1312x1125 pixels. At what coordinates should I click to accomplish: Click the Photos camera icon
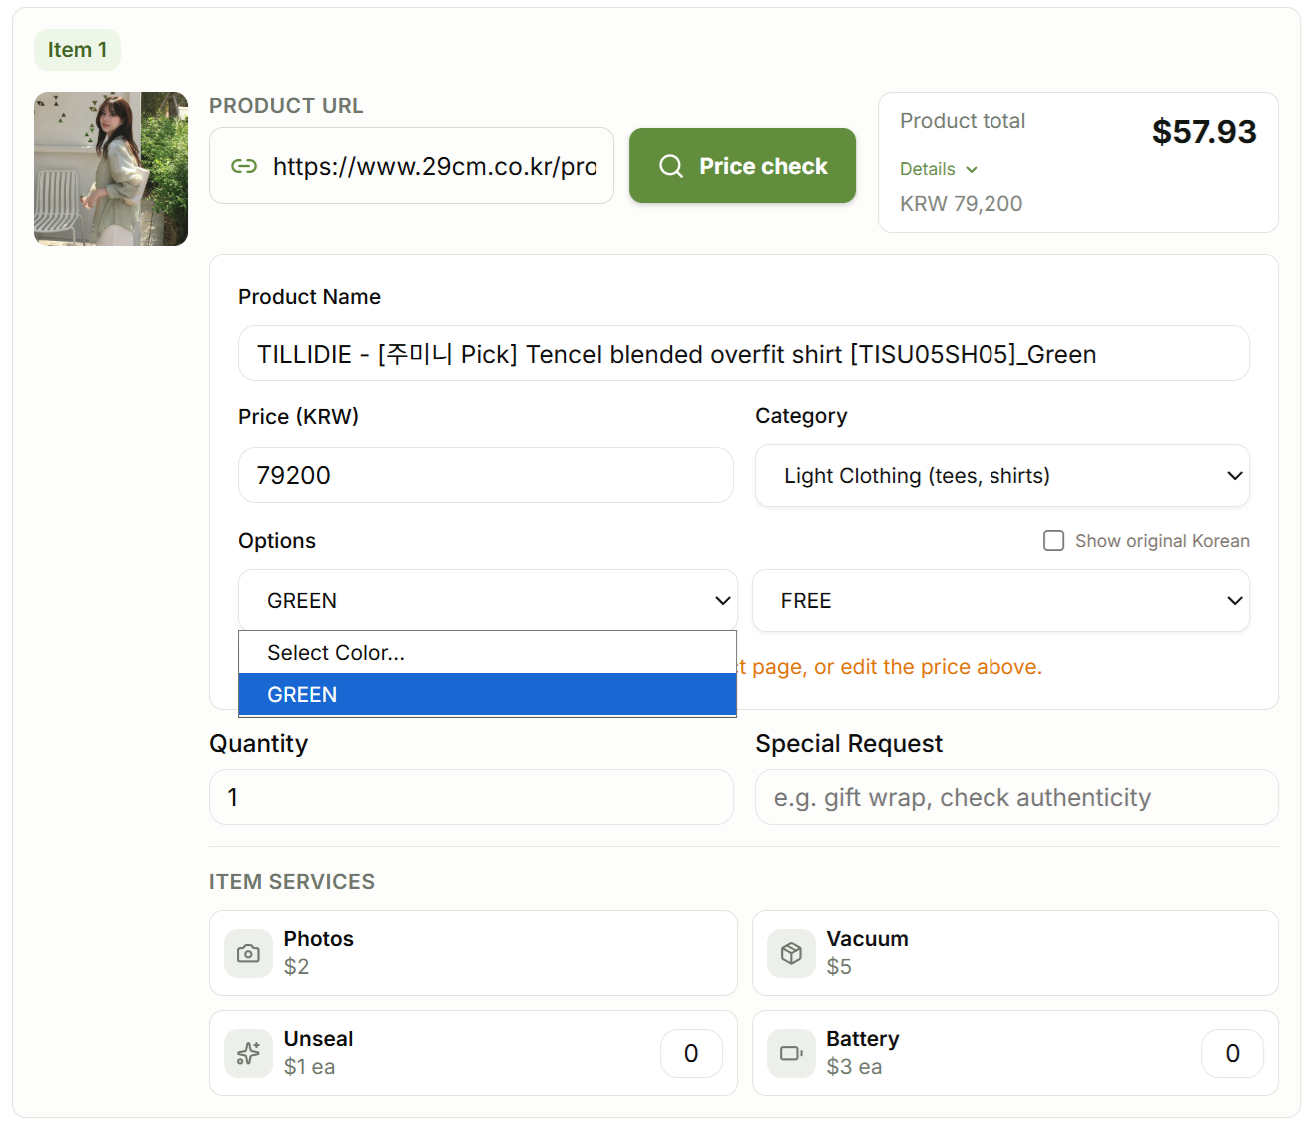click(x=248, y=953)
